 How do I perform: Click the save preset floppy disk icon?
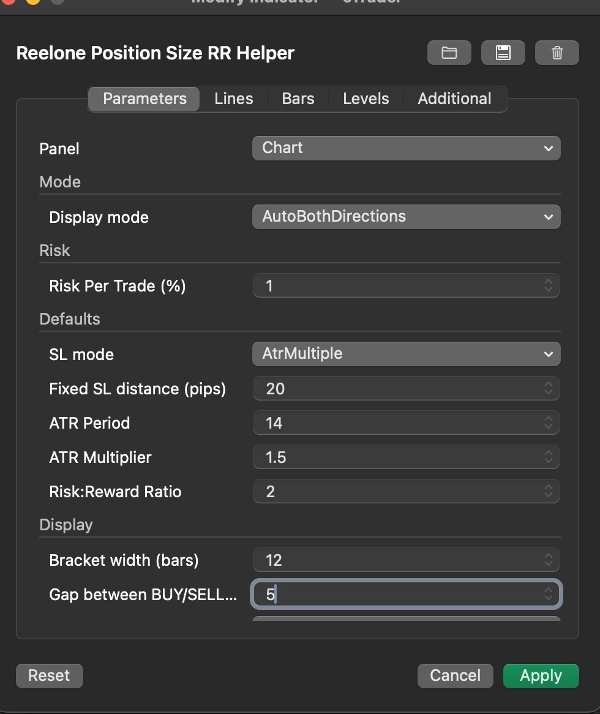[x=503, y=53]
